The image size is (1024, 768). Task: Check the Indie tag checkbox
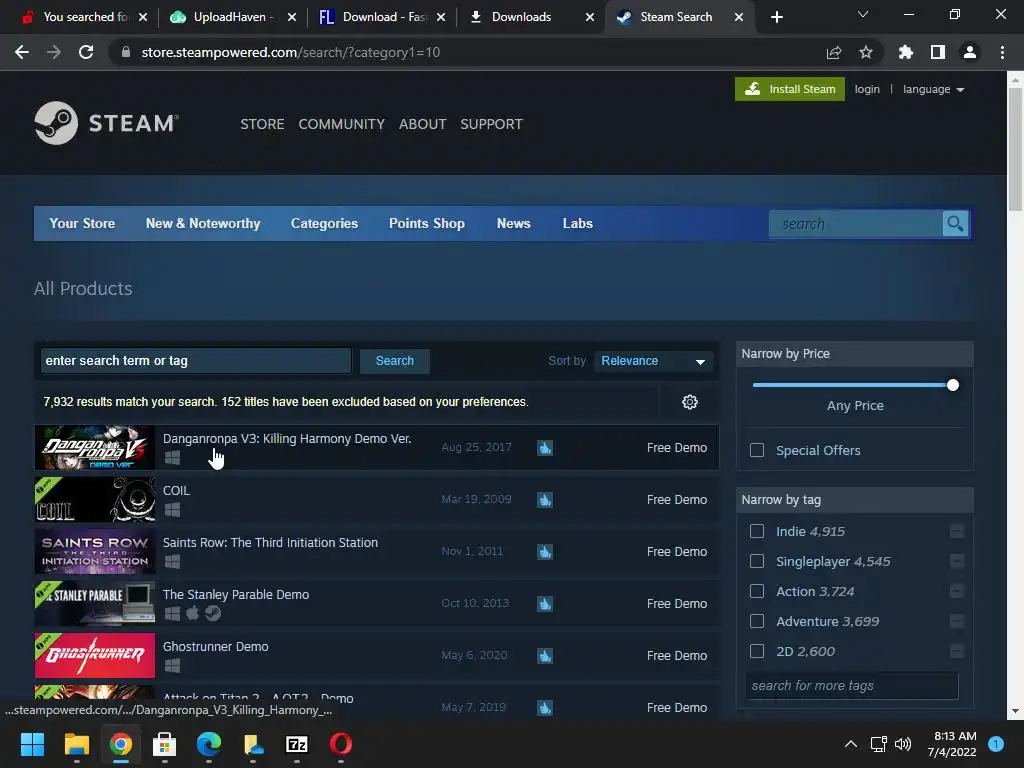(757, 531)
